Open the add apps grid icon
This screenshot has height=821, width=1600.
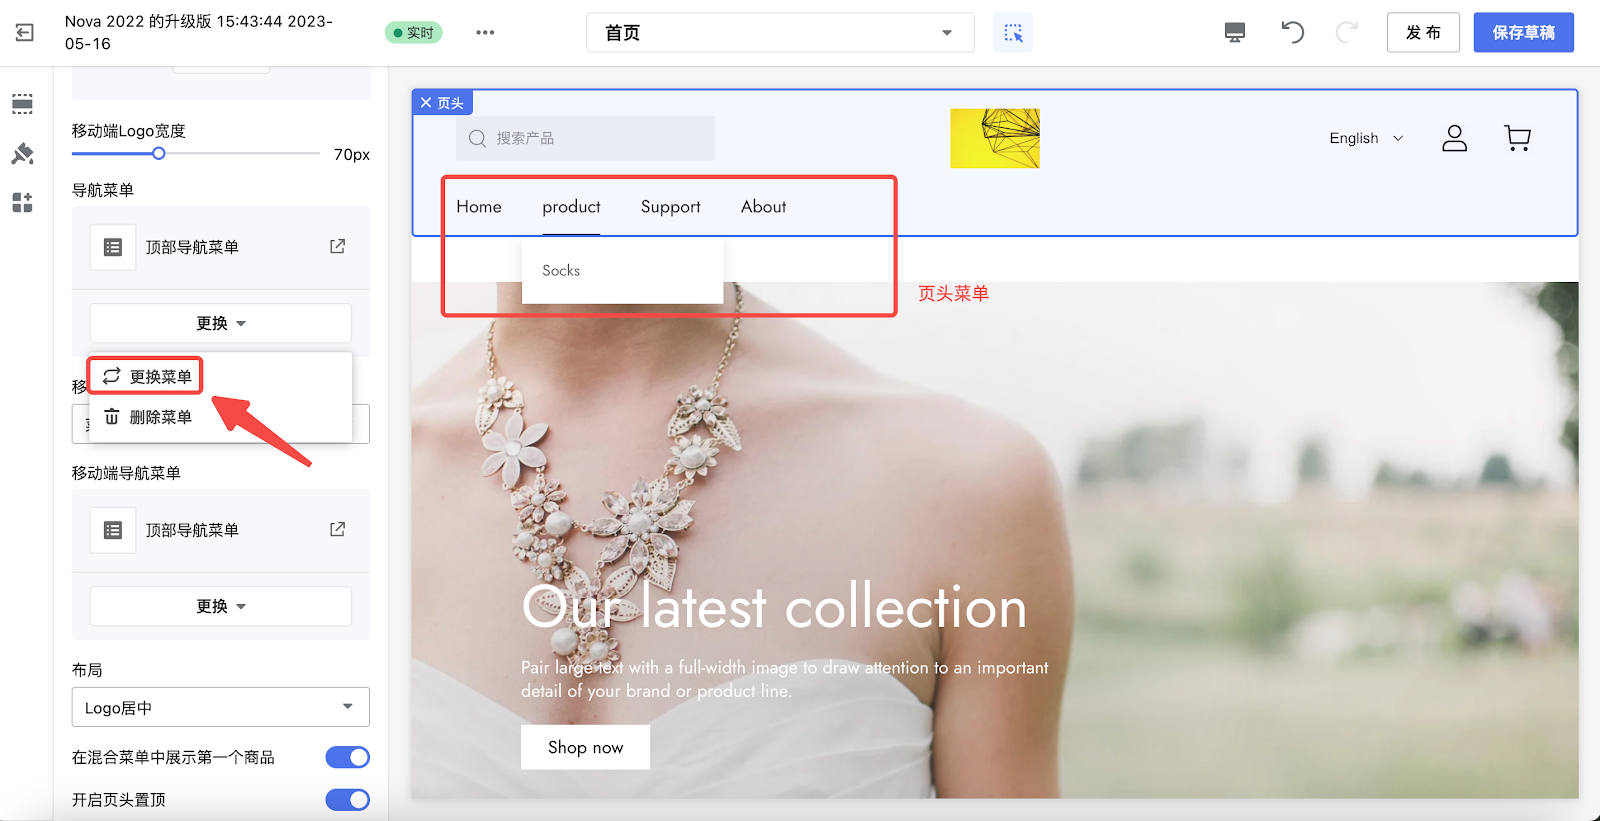[x=22, y=203]
